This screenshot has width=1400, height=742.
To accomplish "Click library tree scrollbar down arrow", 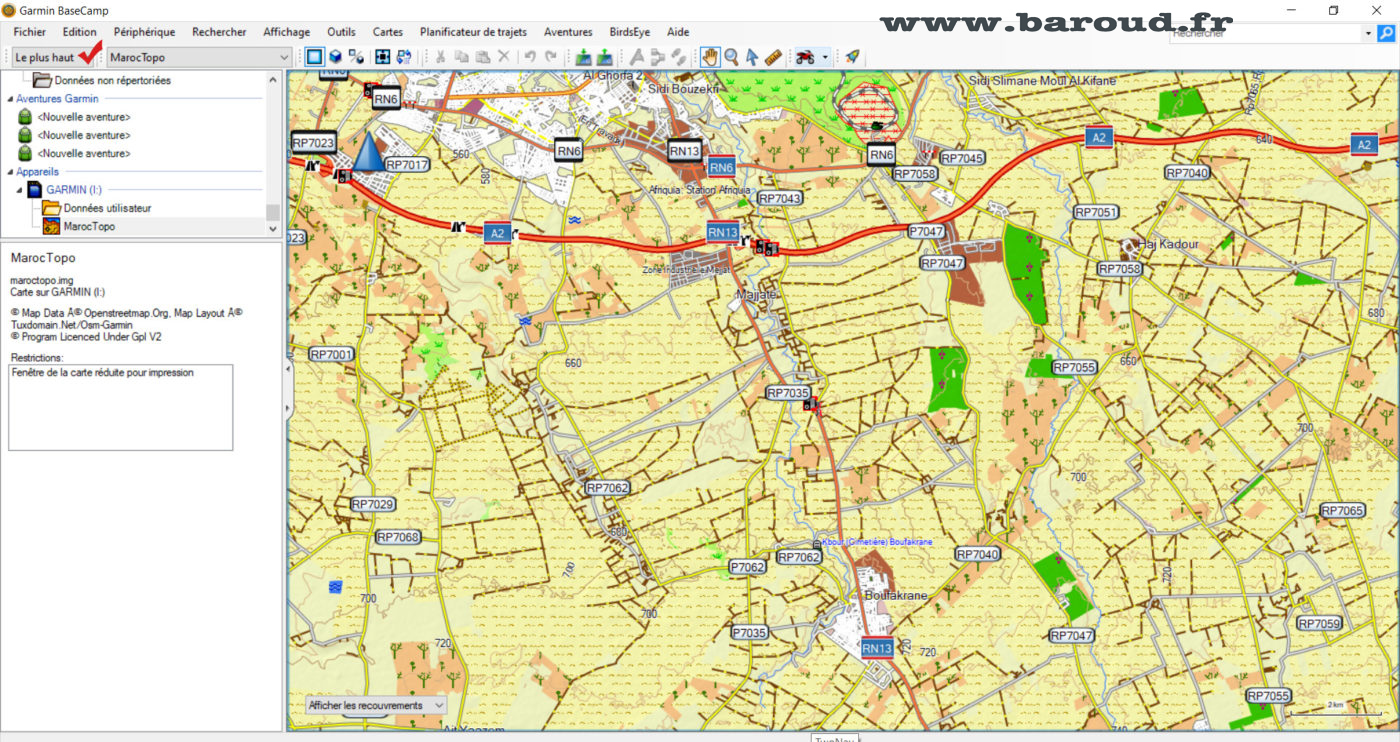I will (273, 228).
